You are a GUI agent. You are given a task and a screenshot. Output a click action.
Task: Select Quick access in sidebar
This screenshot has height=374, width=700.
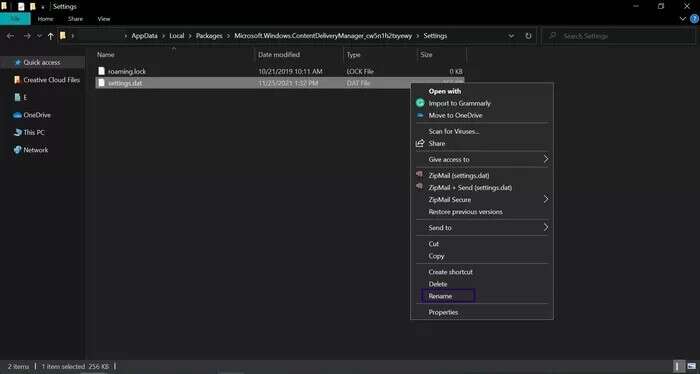pos(42,62)
